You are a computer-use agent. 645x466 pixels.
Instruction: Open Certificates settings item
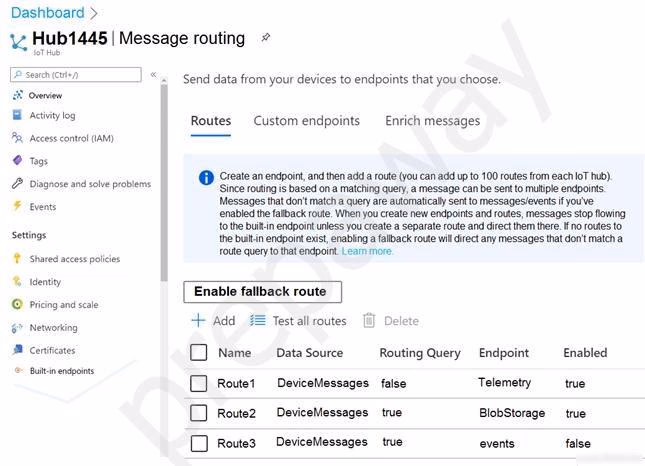[52, 350]
